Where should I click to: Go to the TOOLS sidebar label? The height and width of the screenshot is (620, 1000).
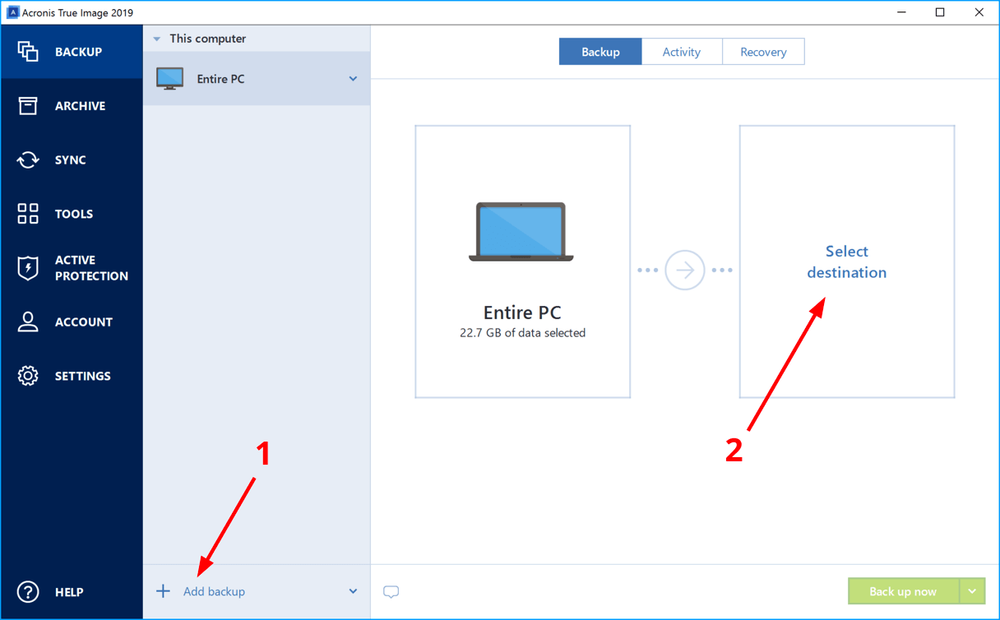74,214
